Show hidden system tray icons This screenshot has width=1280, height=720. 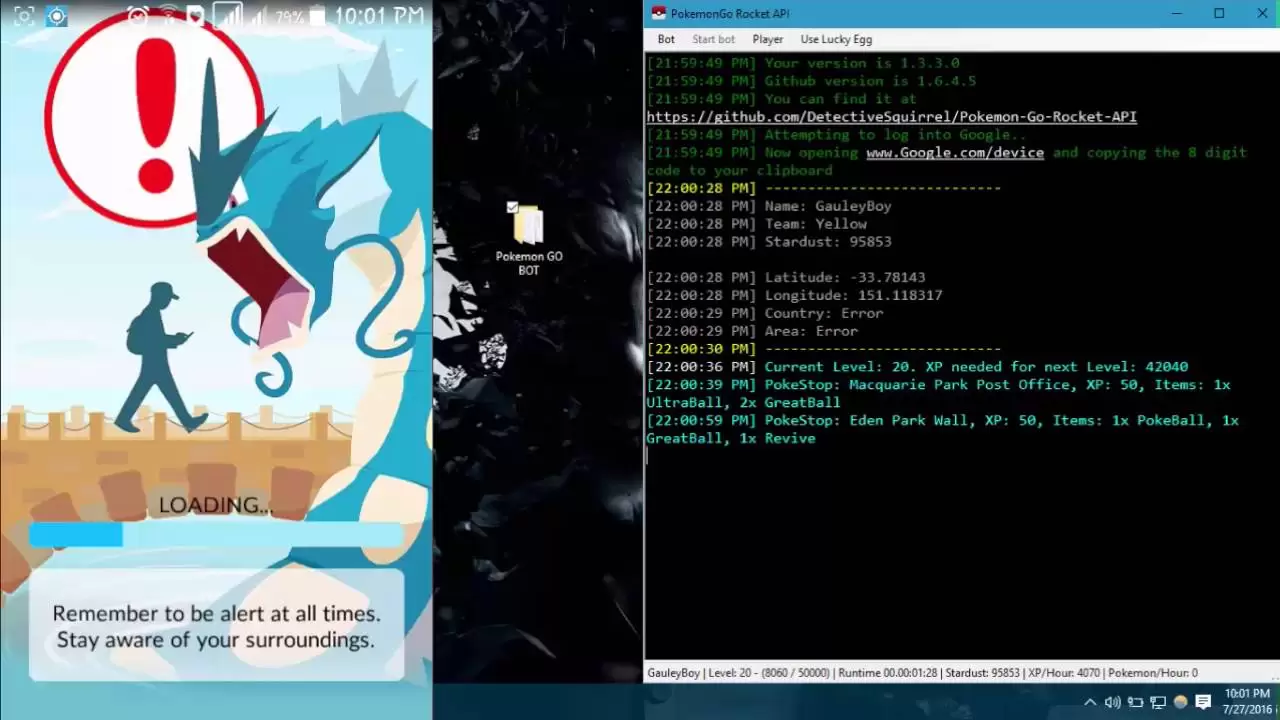coord(1090,702)
